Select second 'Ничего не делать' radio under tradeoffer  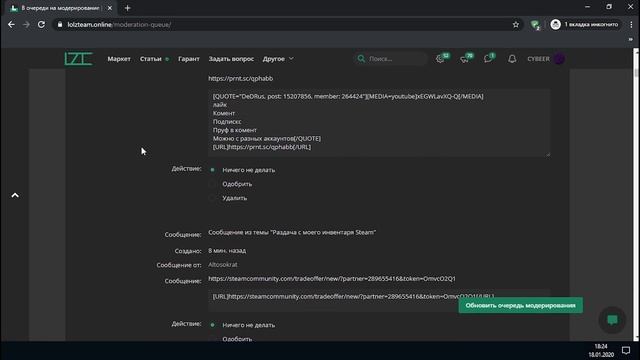point(212,325)
